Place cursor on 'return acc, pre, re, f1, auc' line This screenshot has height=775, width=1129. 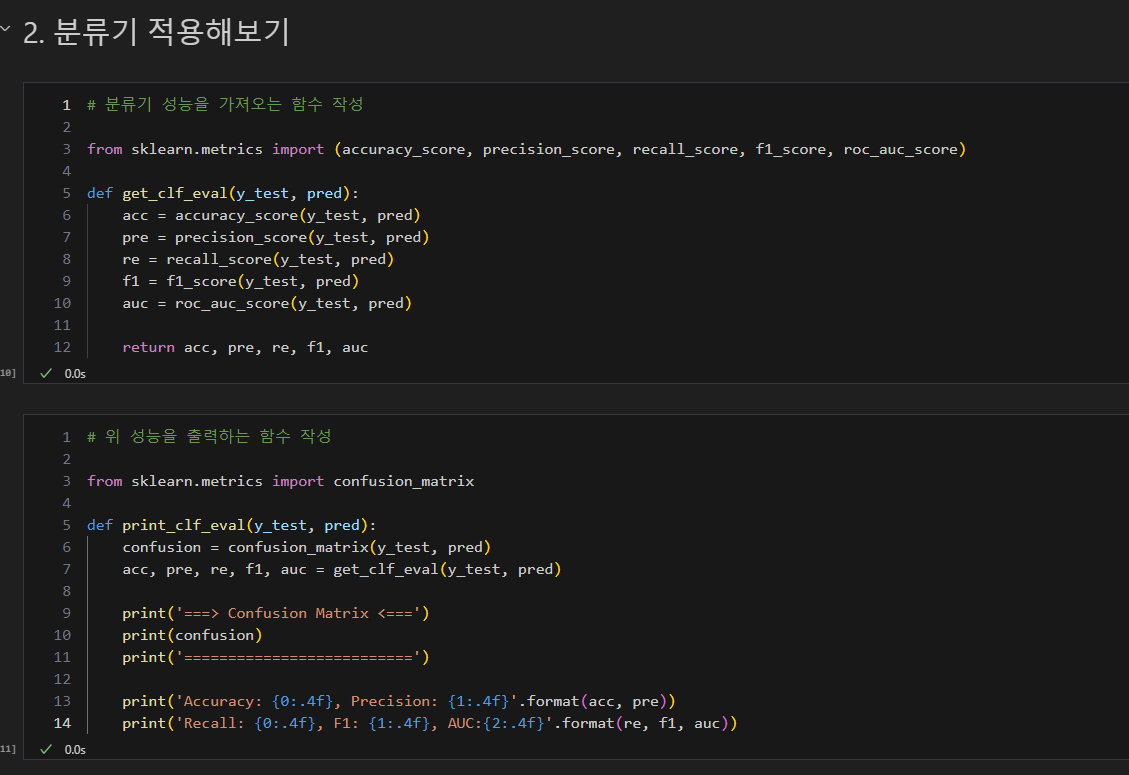(245, 347)
